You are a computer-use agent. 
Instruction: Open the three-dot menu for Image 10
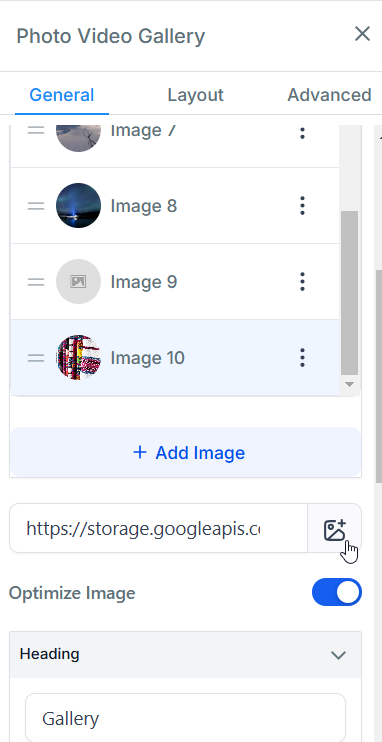click(x=302, y=358)
